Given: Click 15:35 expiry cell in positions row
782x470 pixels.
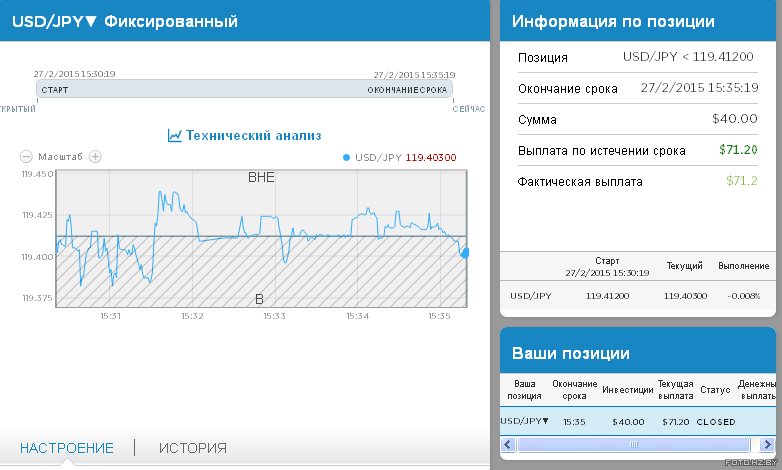Looking at the screenshot, I should 575,422.
